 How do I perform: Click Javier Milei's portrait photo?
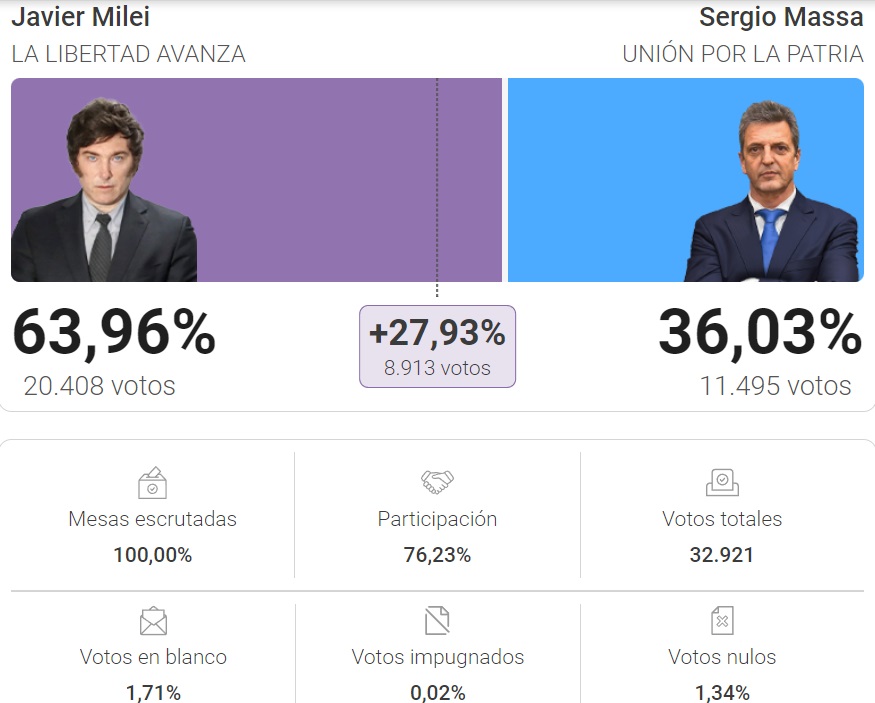(104, 190)
